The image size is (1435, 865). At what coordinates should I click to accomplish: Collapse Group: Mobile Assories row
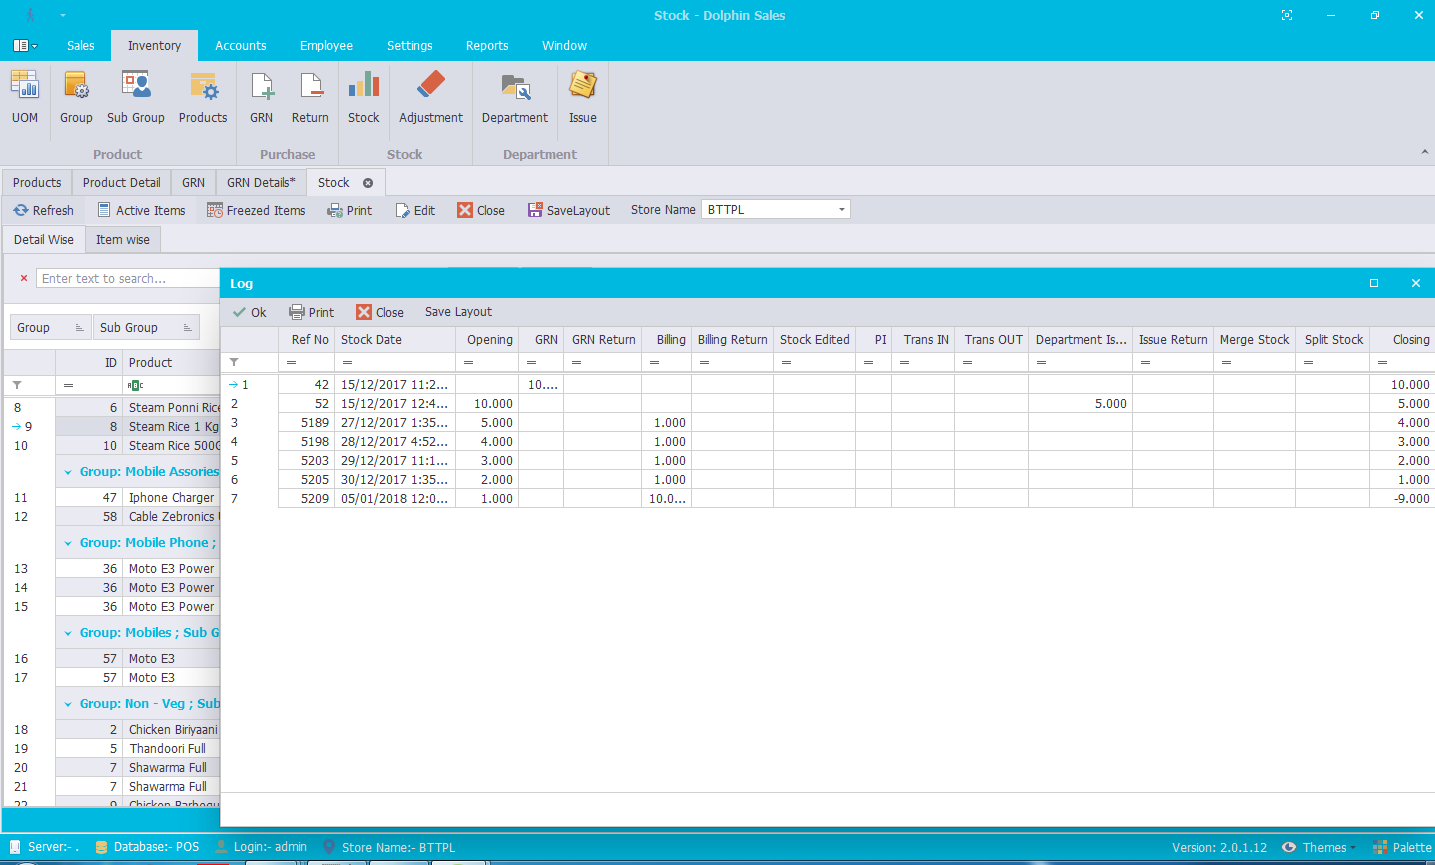tap(68, 472)
